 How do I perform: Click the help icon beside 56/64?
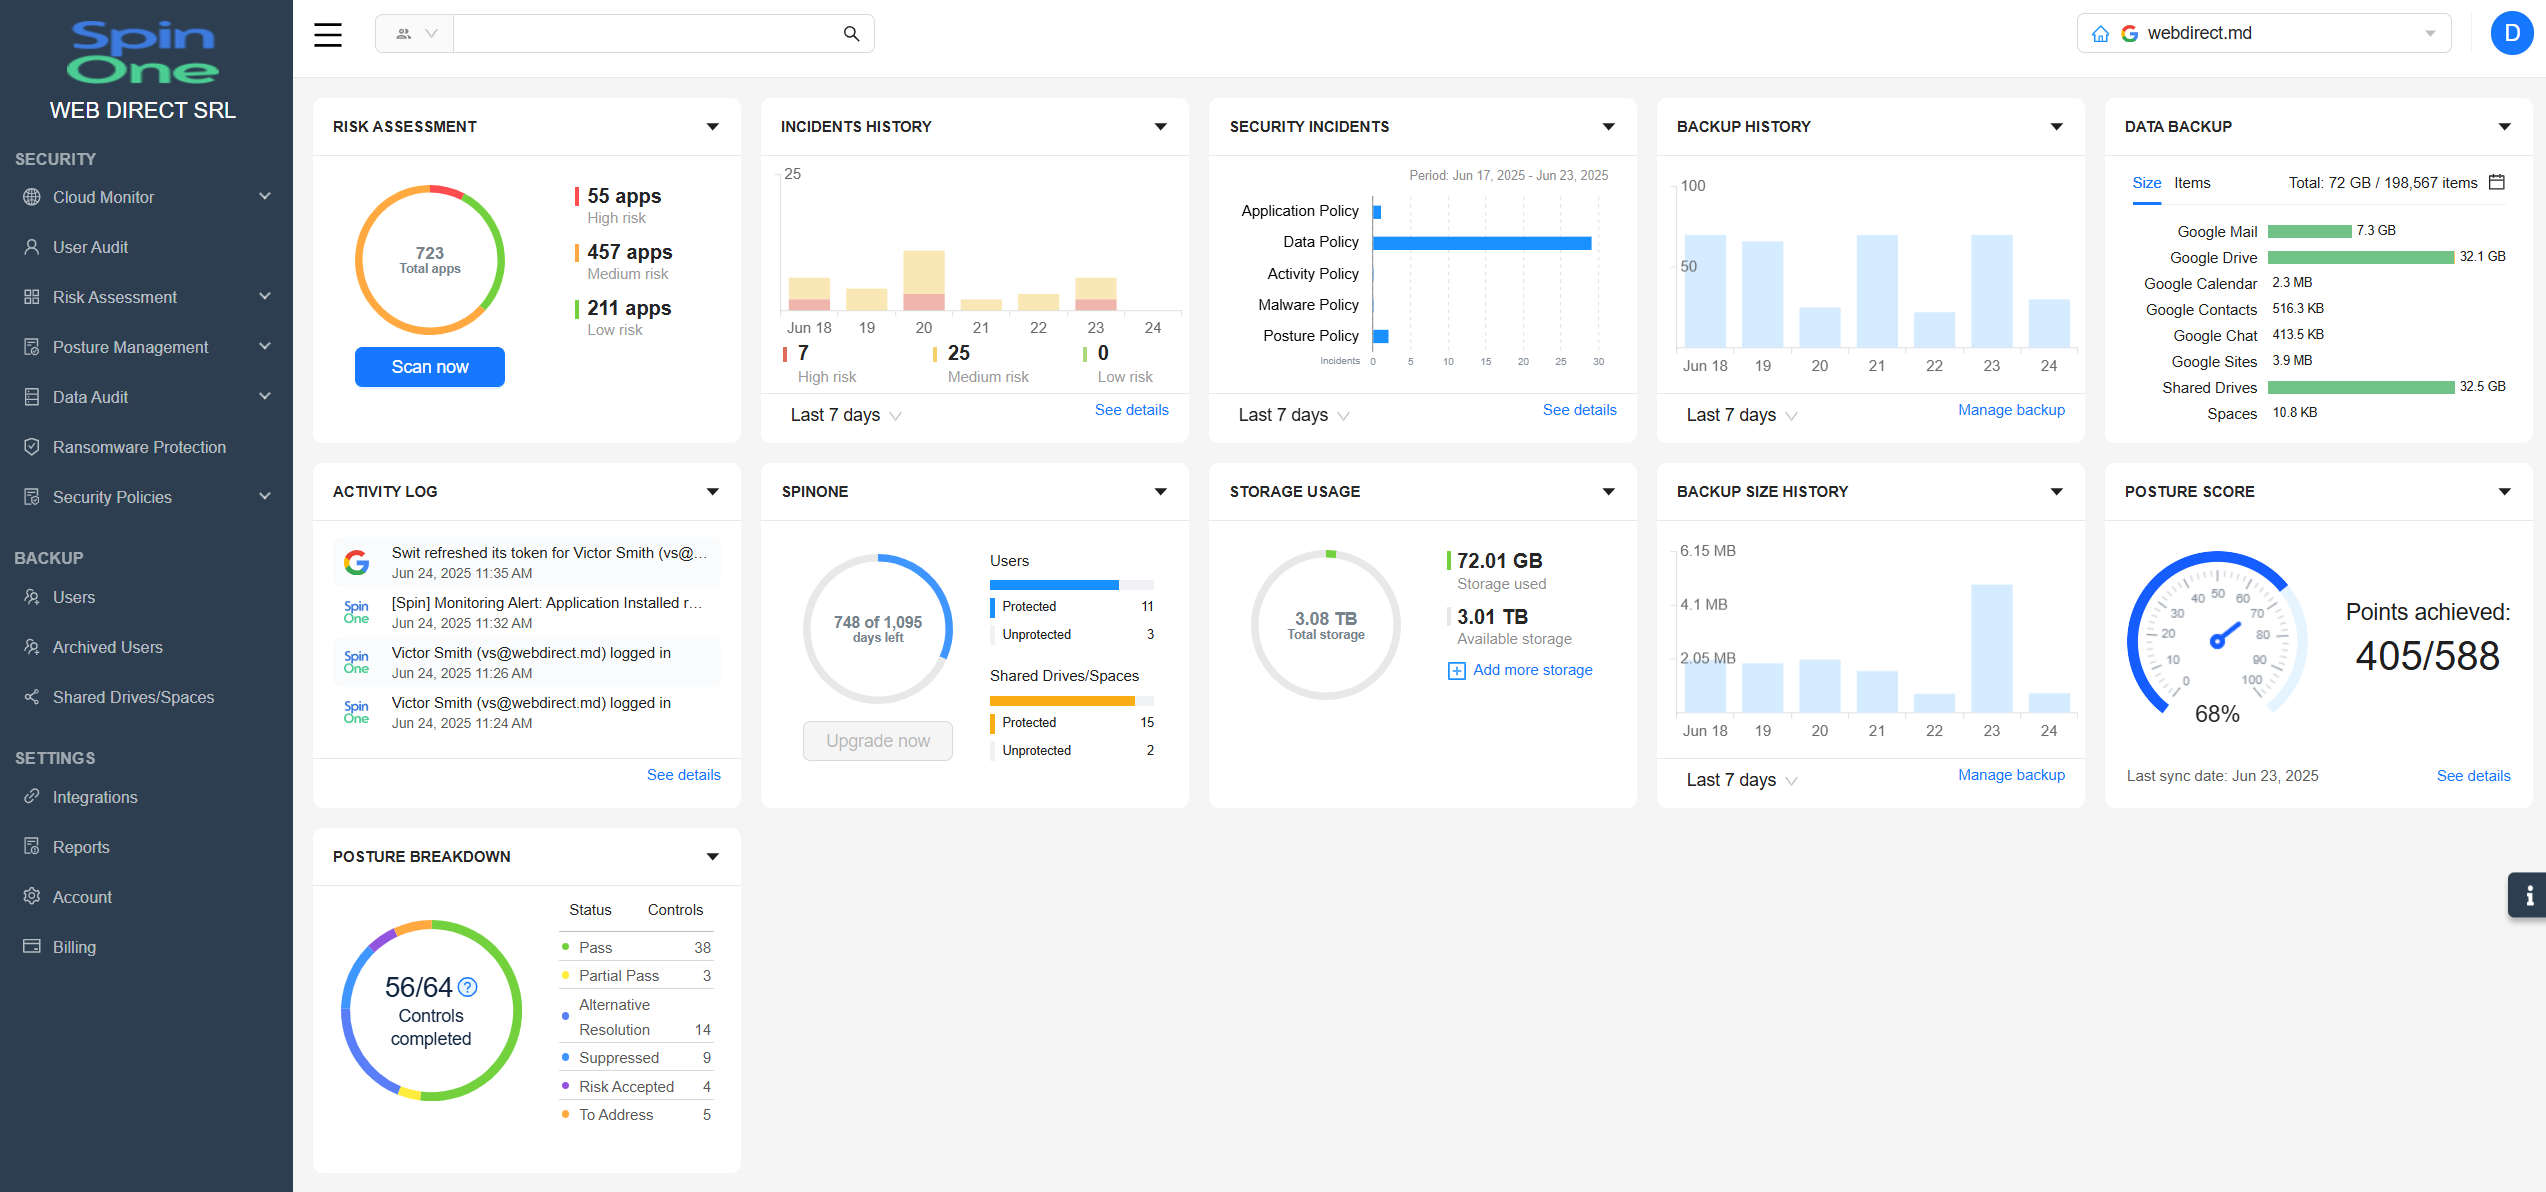pyautogui.click(x=467, y=987)
